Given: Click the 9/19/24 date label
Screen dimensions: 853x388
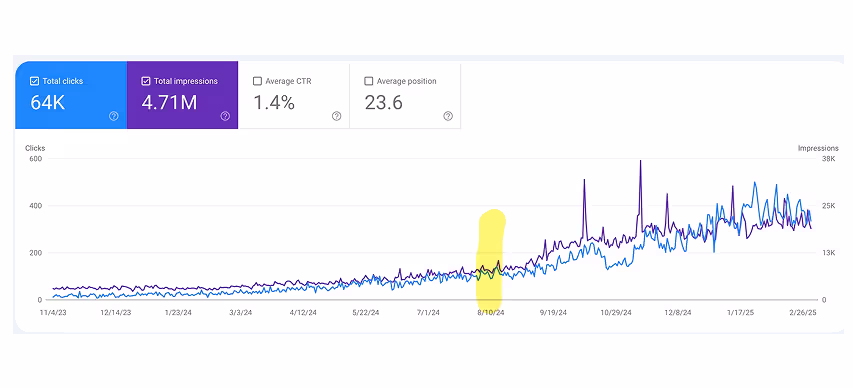Looking at the screenshot, I should click(x=553, y=313).
